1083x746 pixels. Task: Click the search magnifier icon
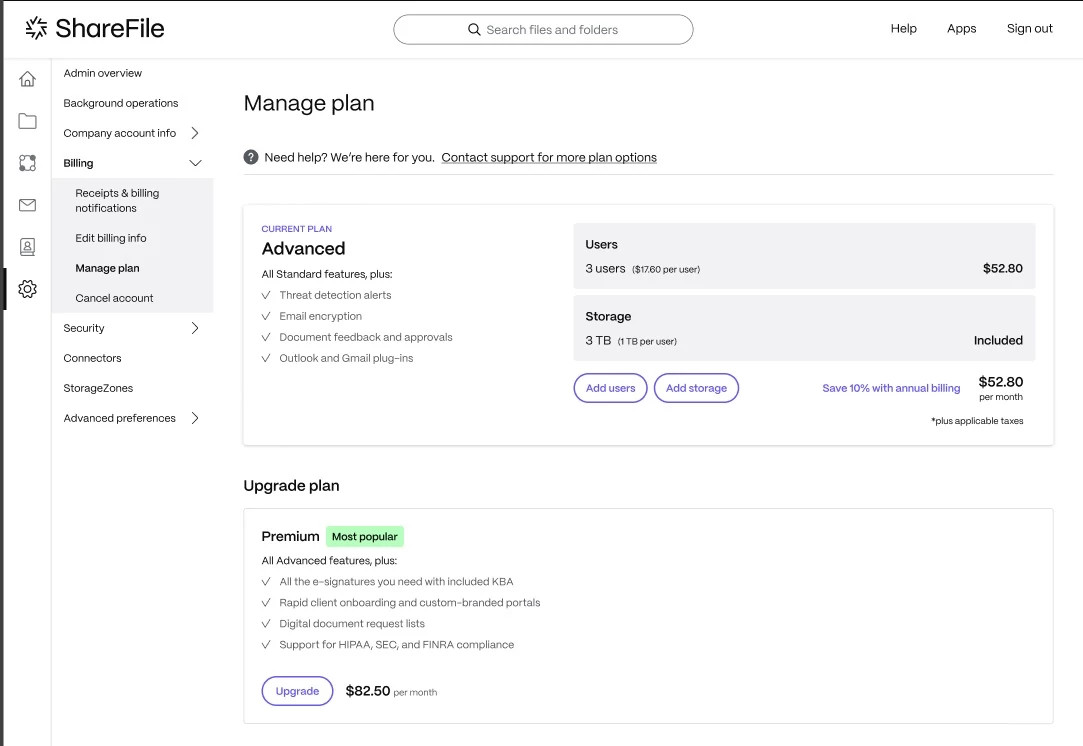[x=474, y=30]
